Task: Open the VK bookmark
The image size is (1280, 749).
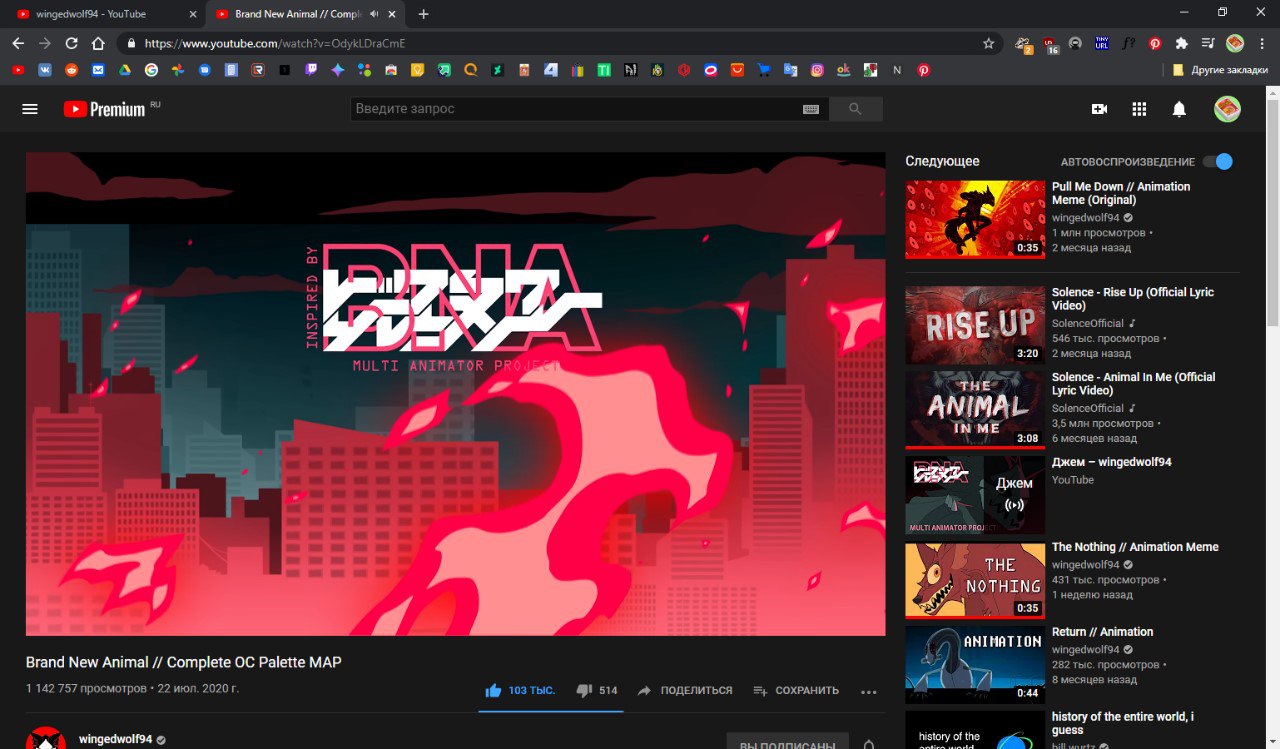Action: [x=45, y=70]
